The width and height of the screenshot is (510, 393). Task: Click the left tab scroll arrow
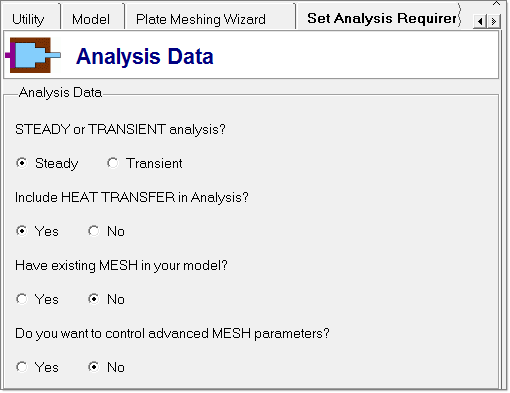click(x=480, y=21)
